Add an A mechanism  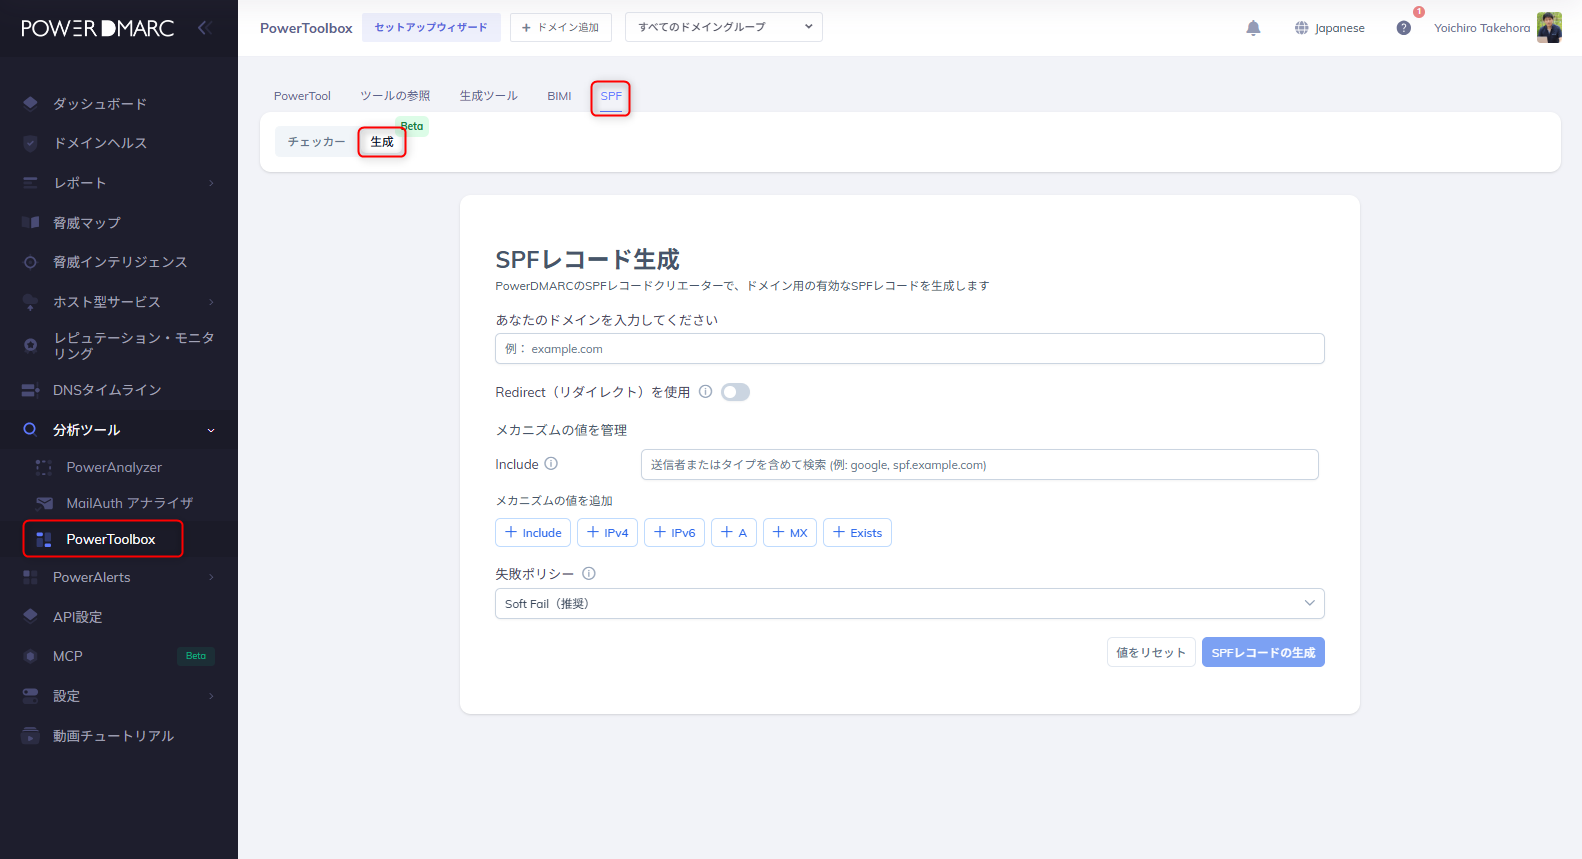pos(734,532)
